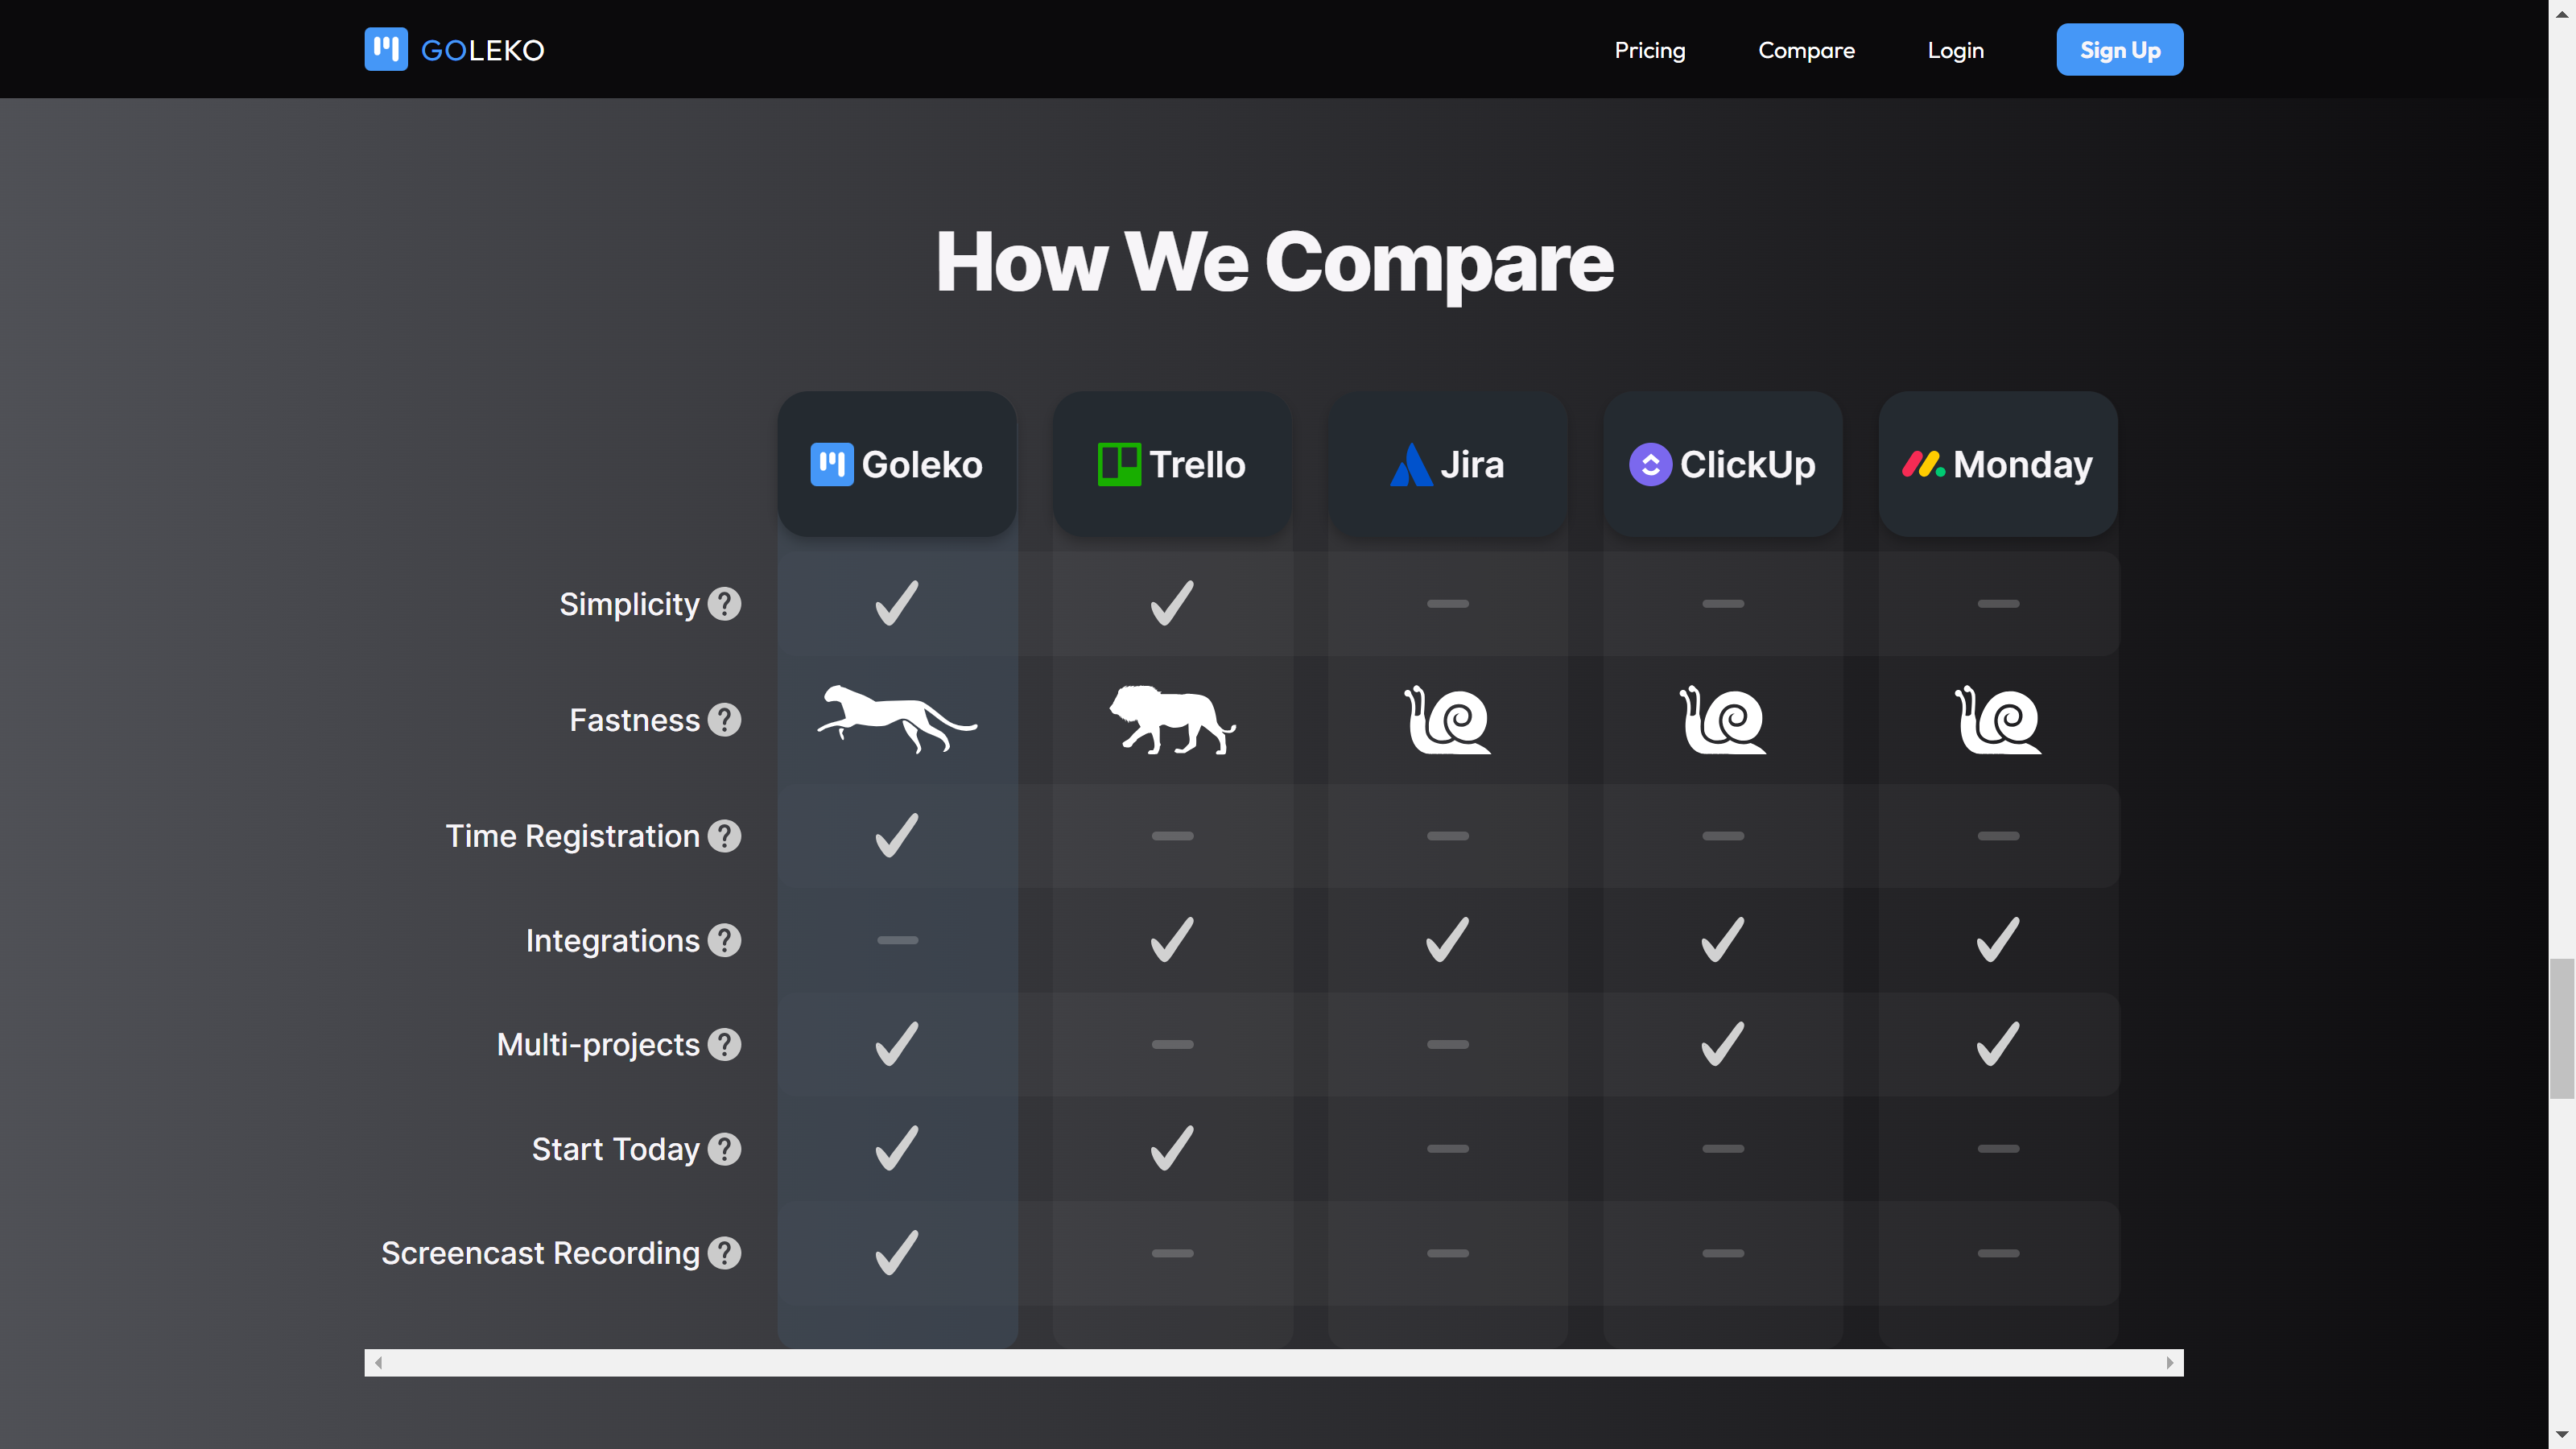The height and width of the screenshot is (1449, 2576).
Task: Click ClickUp's Integrations checkmark
Action: point(1723,940)
